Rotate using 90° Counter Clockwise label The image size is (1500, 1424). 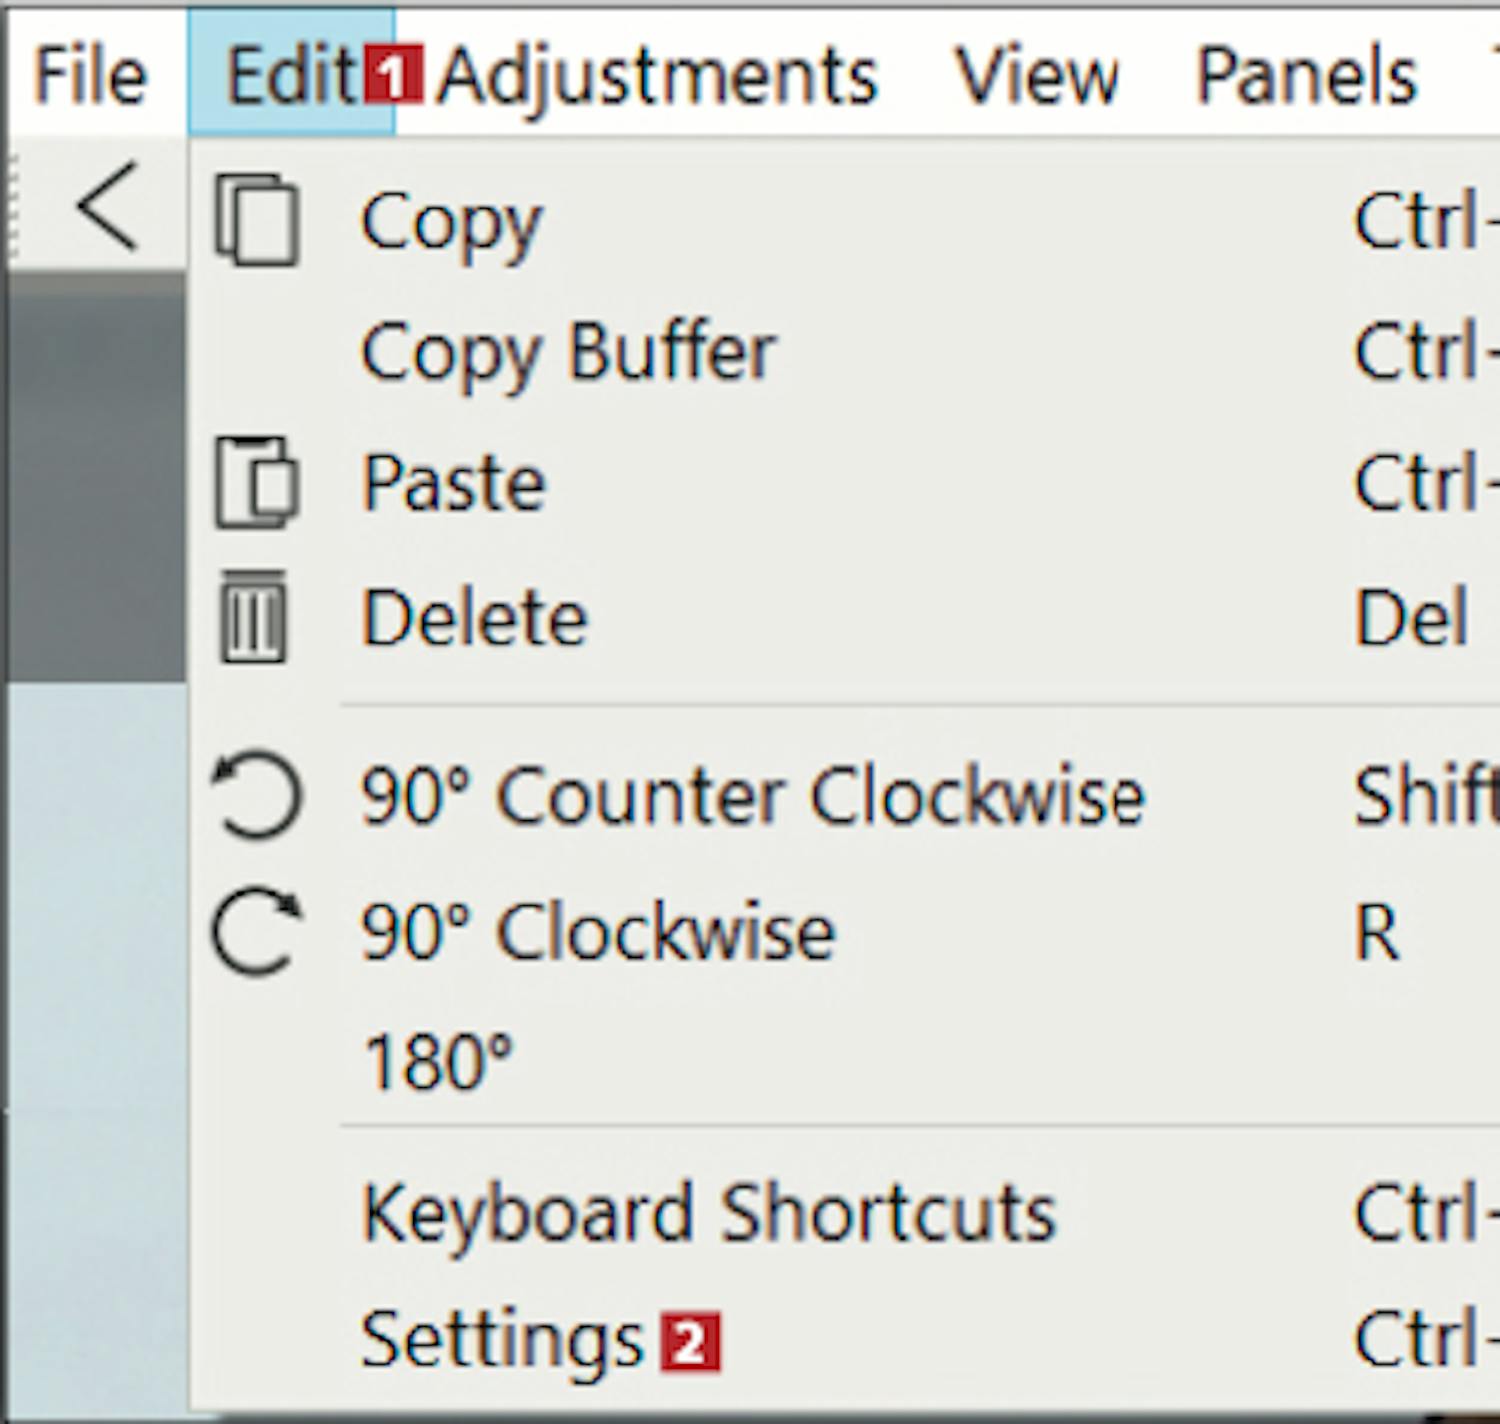click(752, 797)
